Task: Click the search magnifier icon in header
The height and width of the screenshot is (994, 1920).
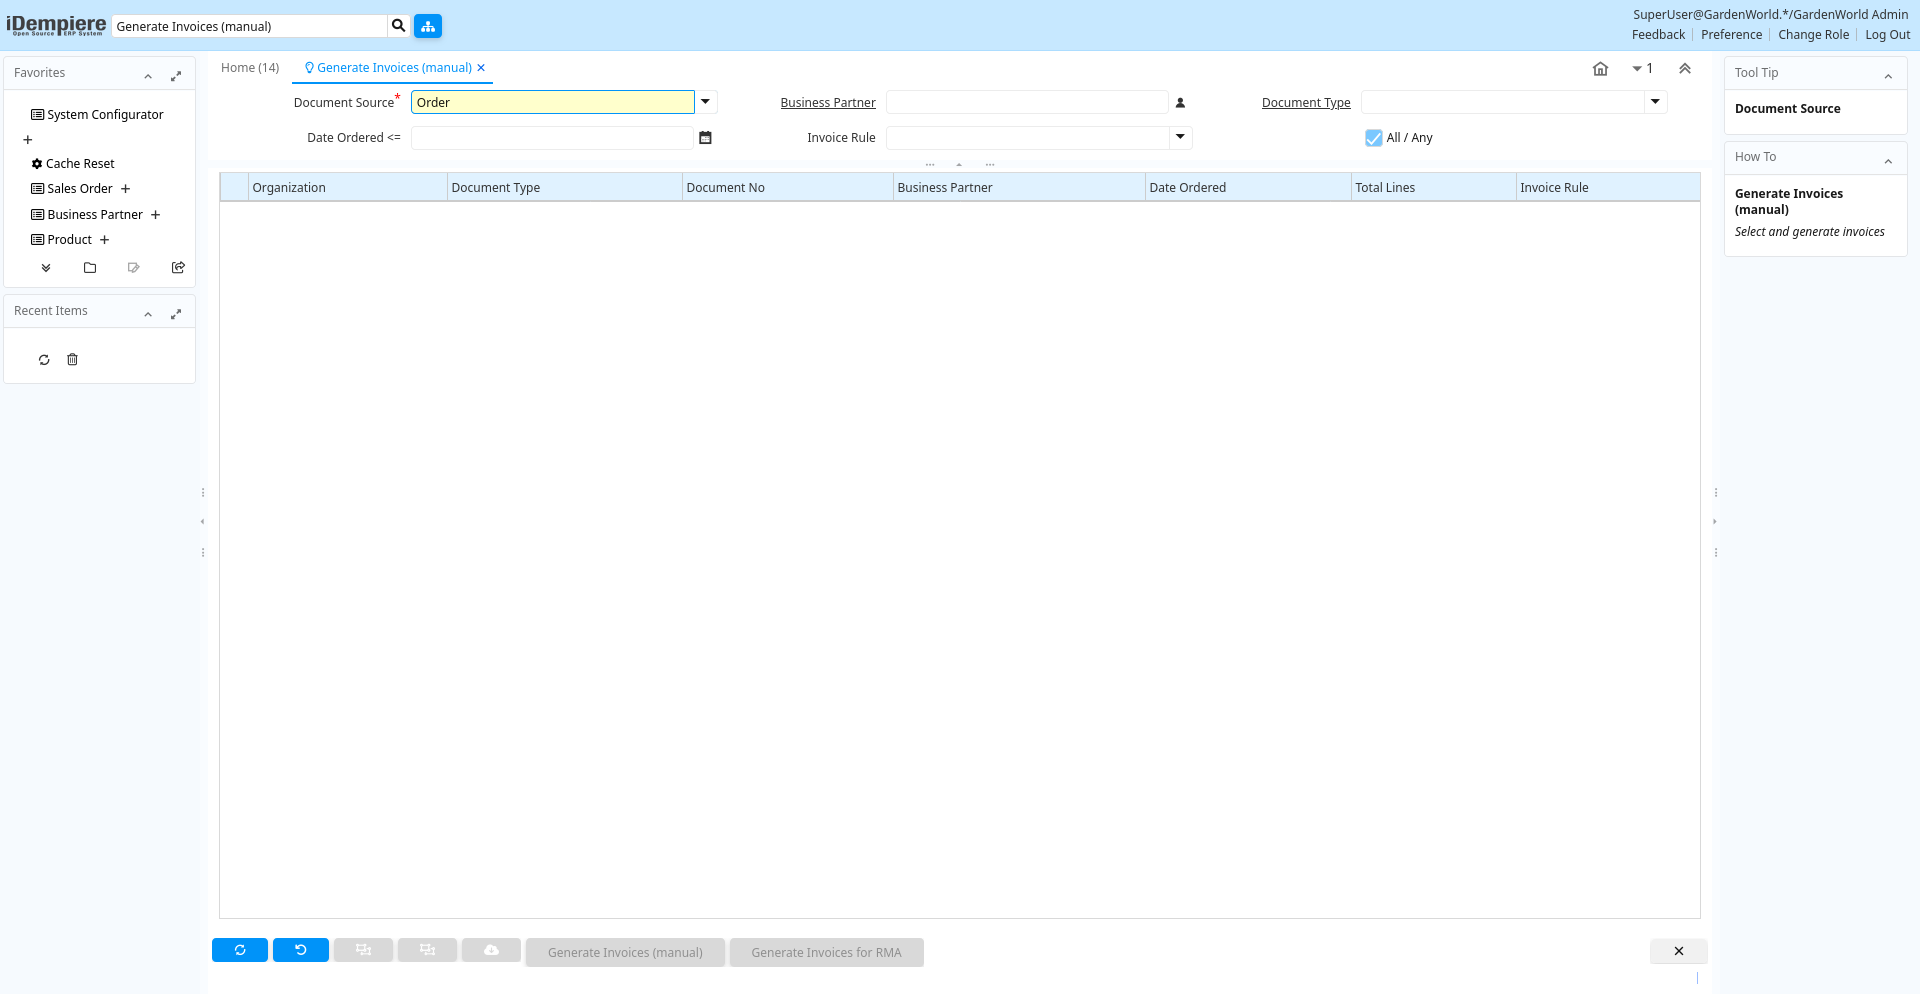Action: 398,26
